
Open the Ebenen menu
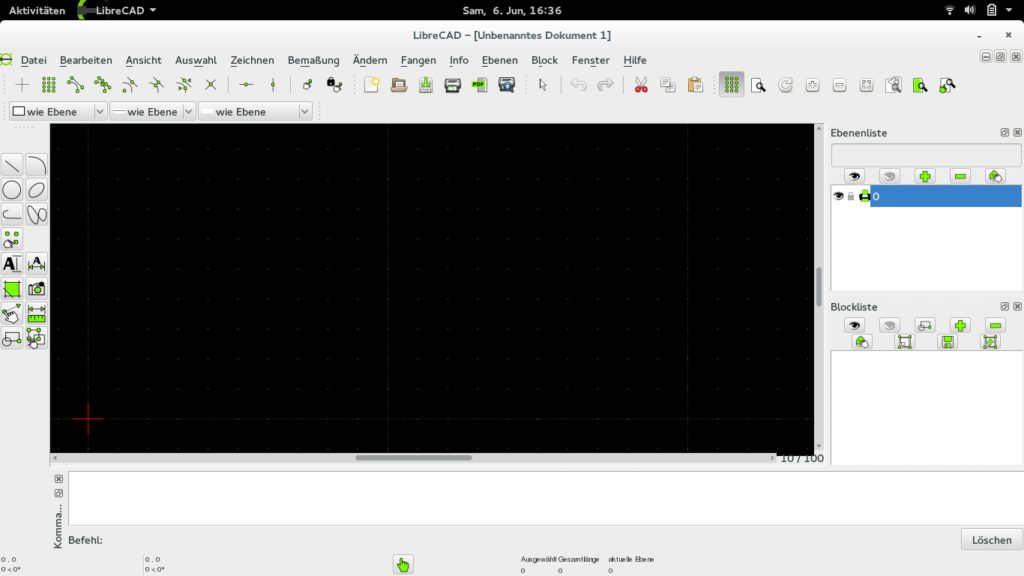click(x=500, y=60)
